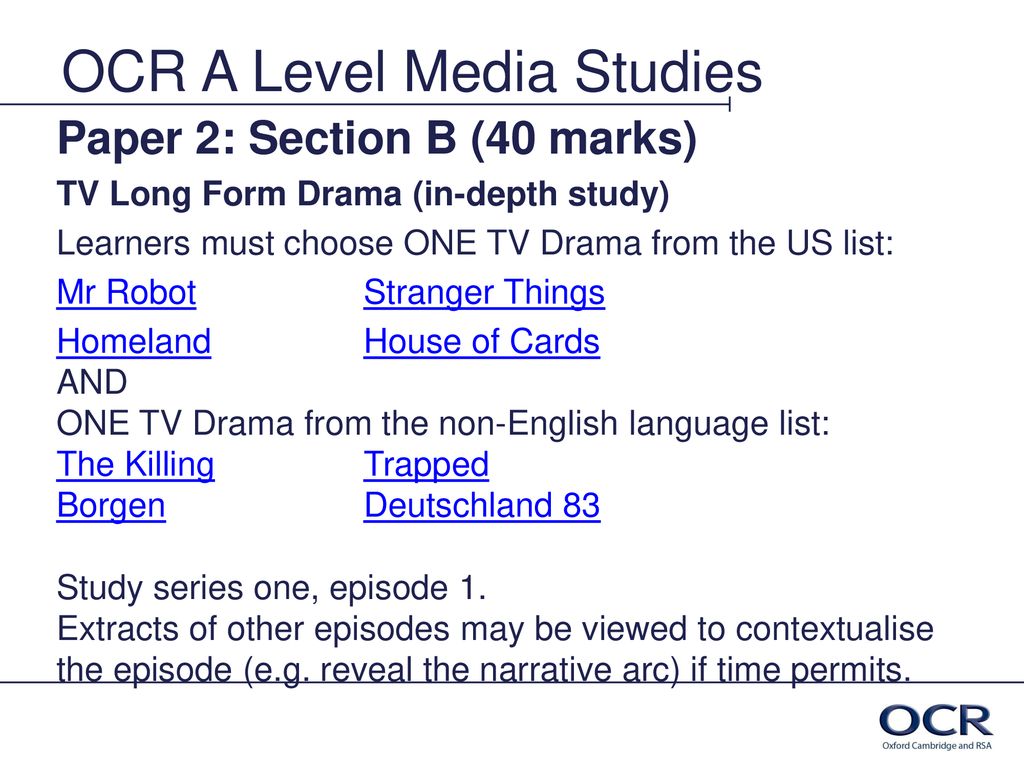Click the OCR logo in the corner
The width and height of the screenshot is (1024, 768).
935,720
